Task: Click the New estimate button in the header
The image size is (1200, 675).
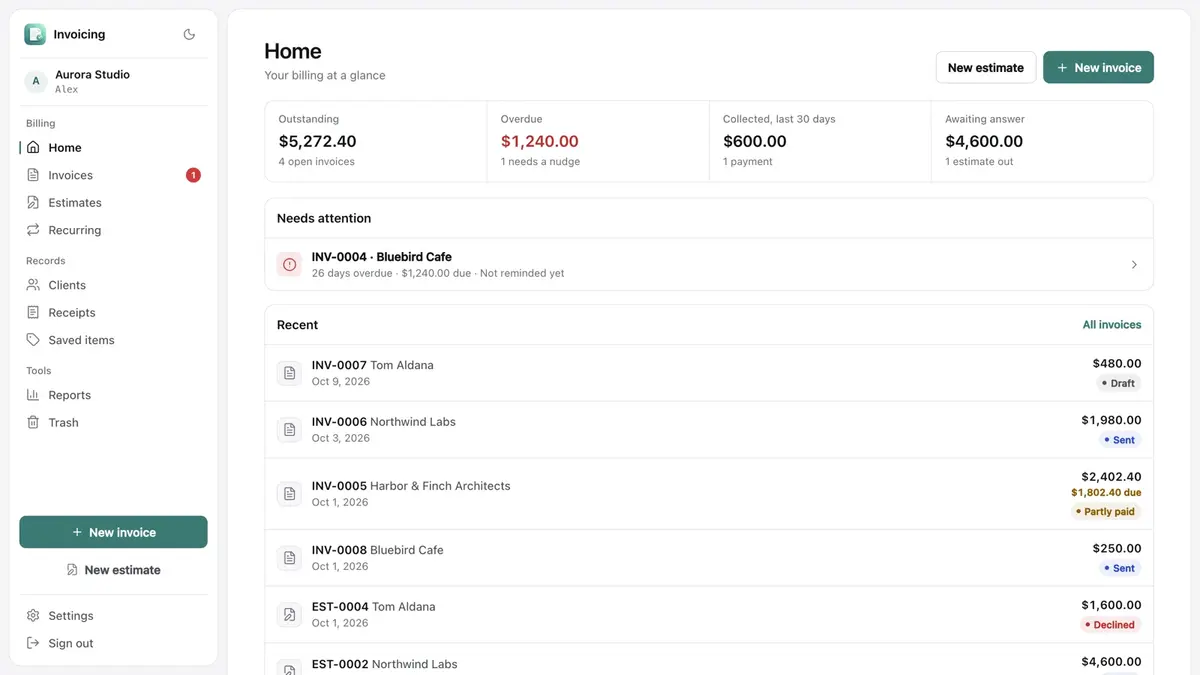Action: (985, 67)
